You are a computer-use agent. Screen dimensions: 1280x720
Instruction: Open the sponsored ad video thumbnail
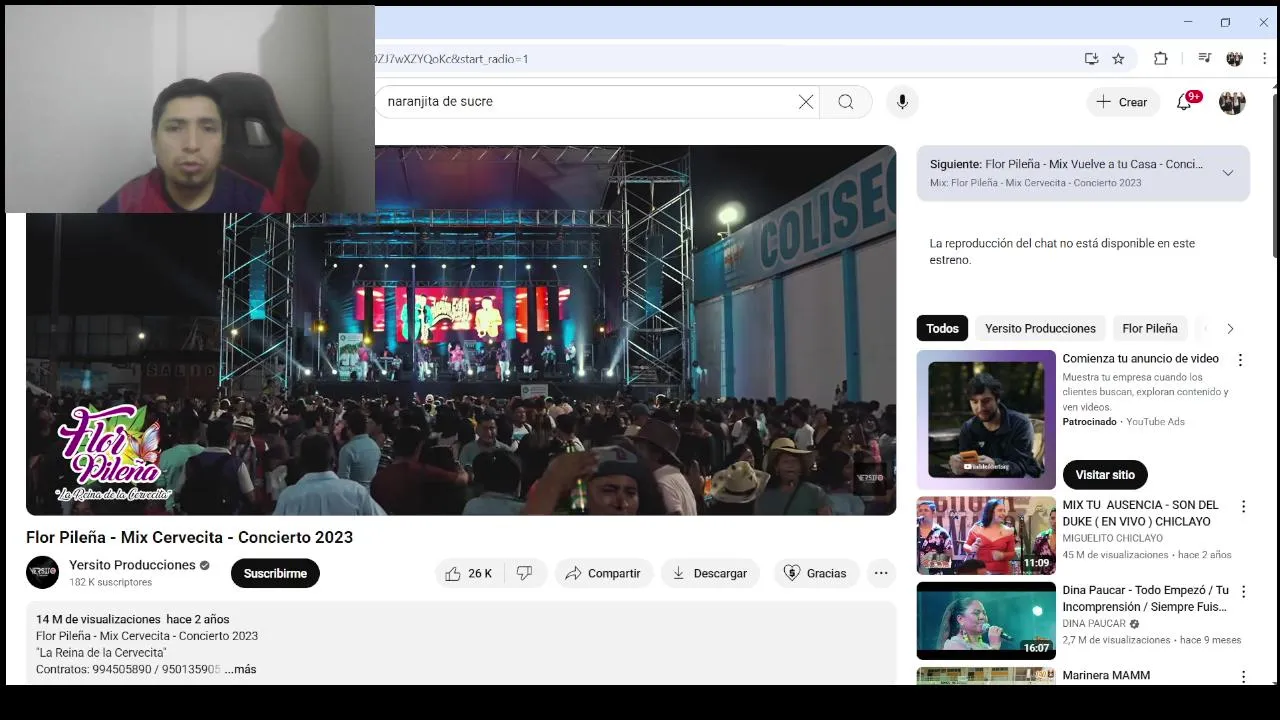coord(986,420)
